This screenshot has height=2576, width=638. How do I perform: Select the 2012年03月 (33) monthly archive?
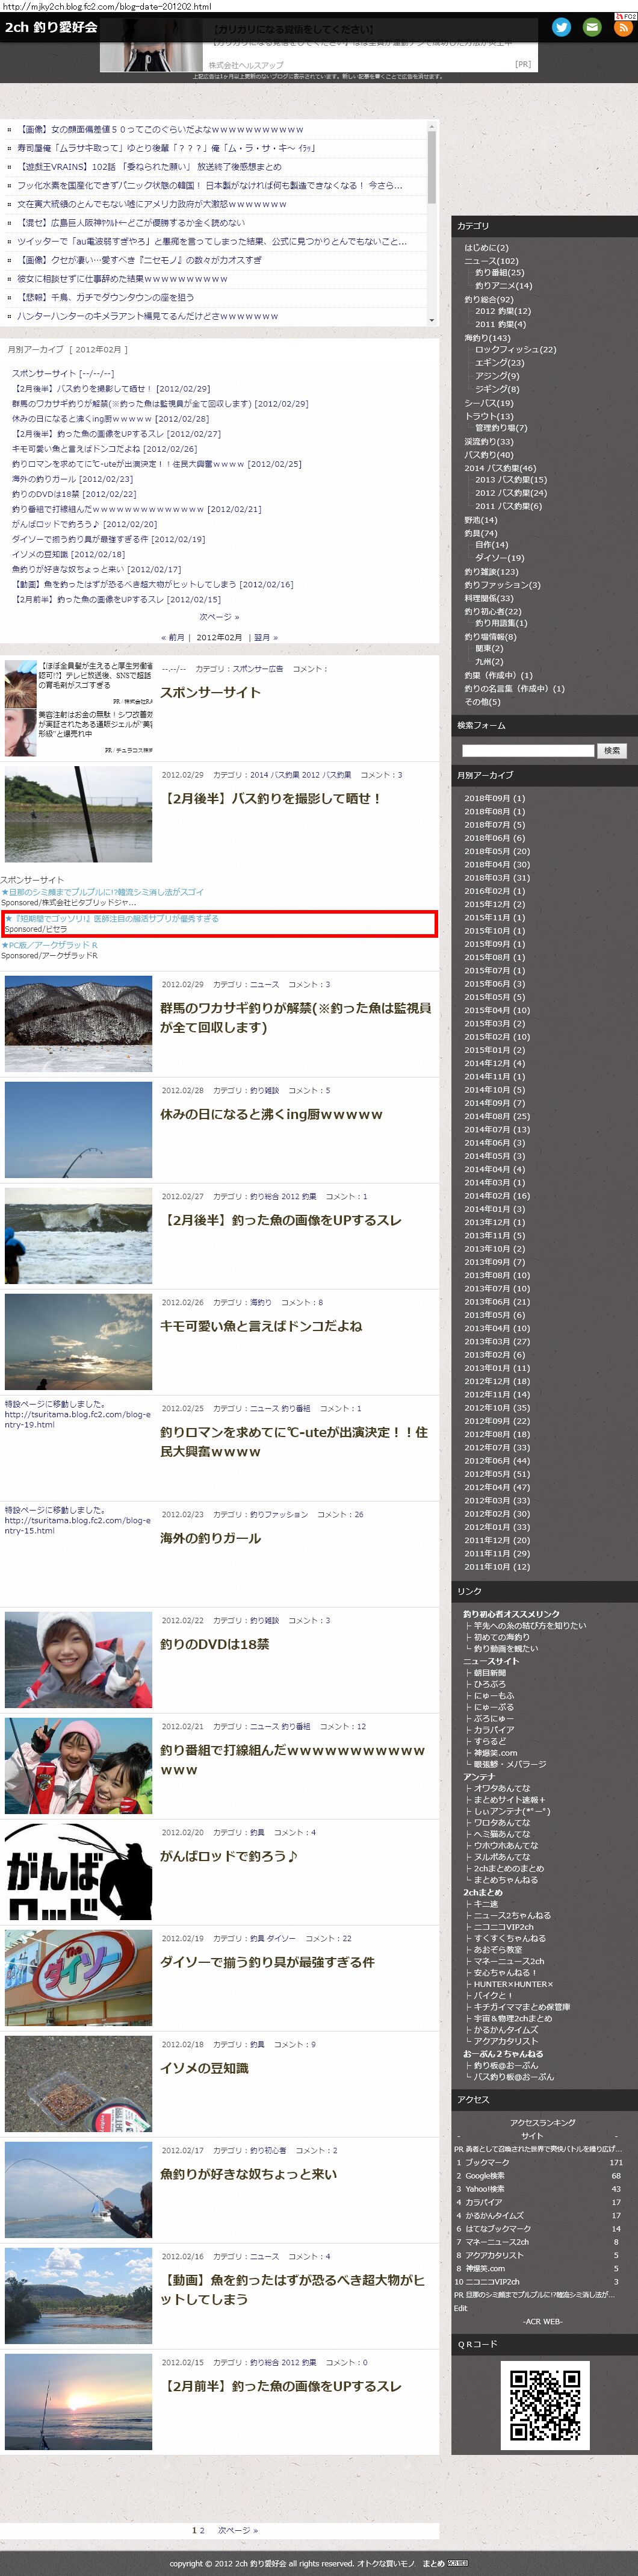tap(497, 1500)
